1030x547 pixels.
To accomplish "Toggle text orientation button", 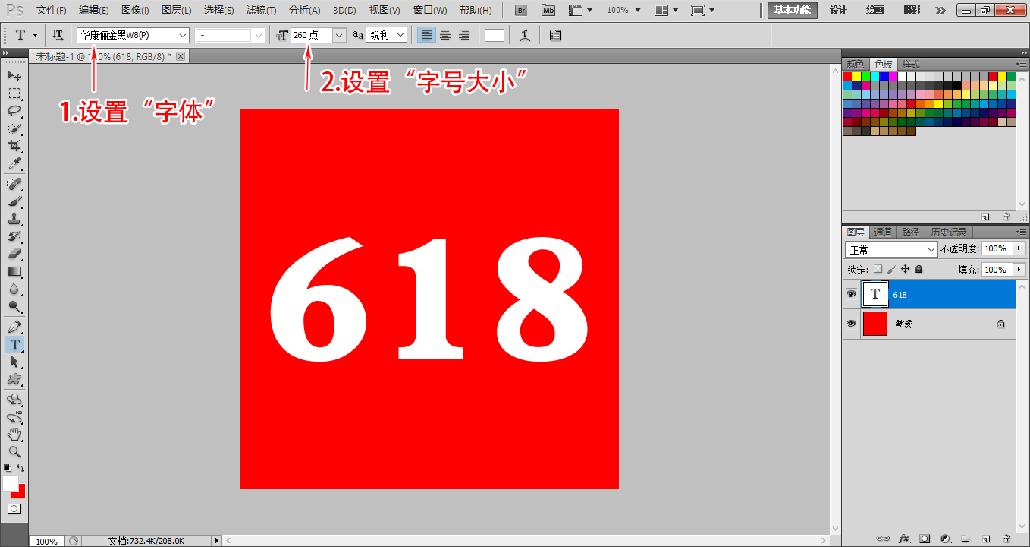I will [58, 35].
